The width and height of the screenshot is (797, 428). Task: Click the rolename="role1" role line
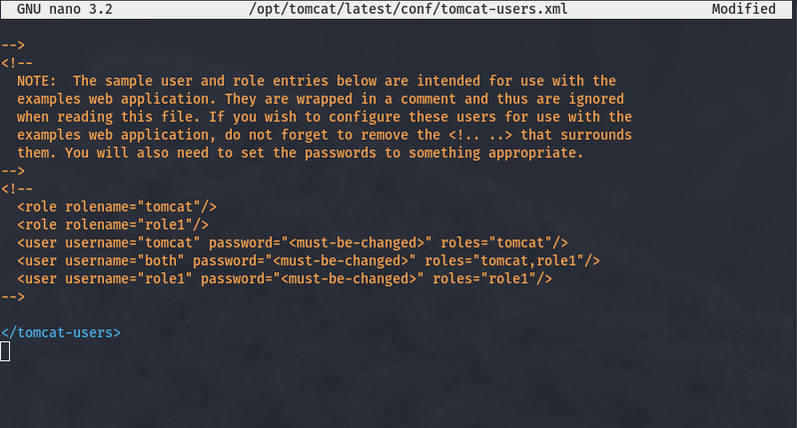(x=113, y=224)
